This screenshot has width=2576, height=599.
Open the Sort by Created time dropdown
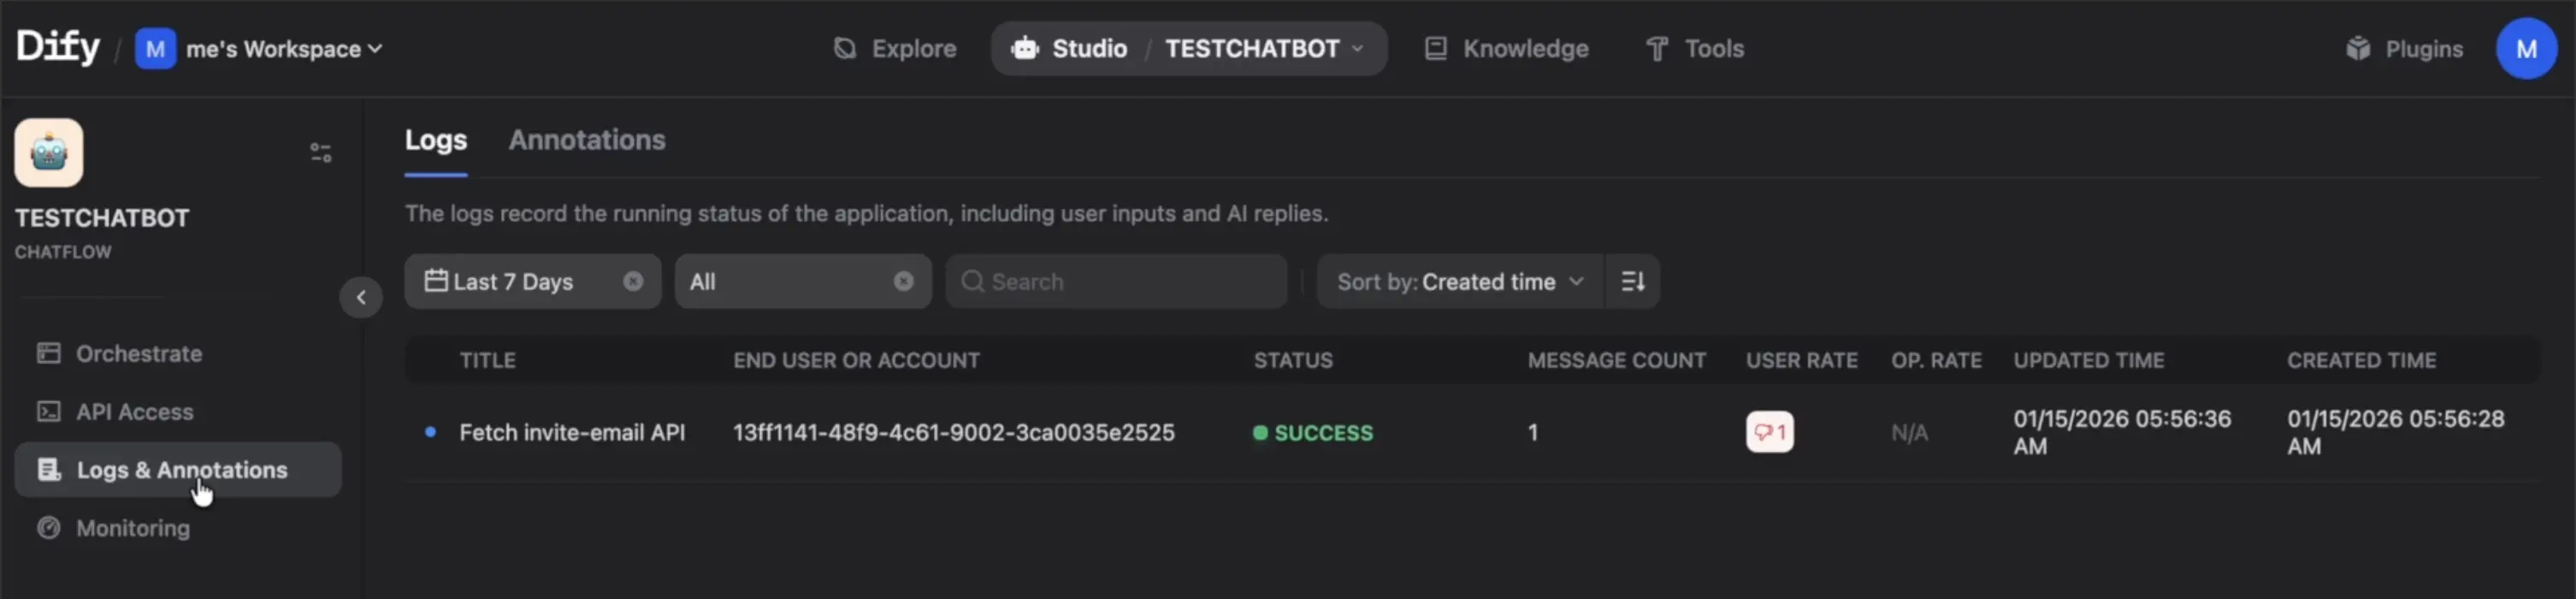pyautogui.click(x=1459, y=282)
